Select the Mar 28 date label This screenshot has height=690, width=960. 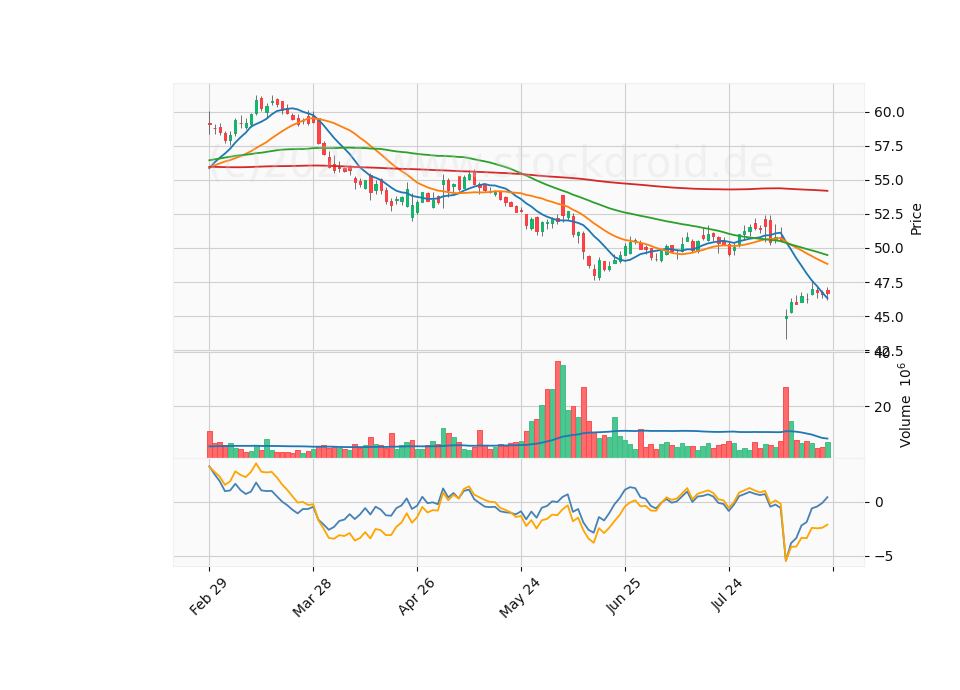pyautogui.click(x=312, y=597)
